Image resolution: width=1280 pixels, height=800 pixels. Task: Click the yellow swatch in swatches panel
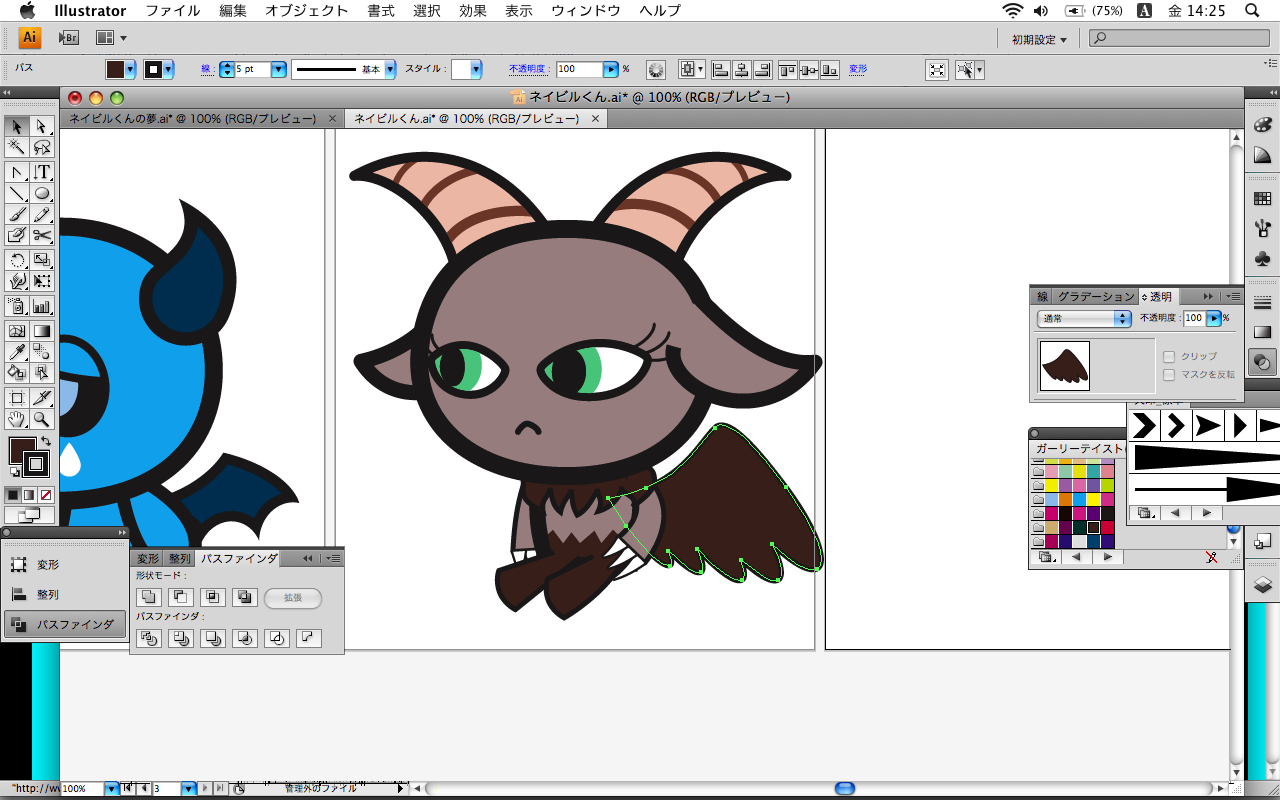(x=1051, y=486)
